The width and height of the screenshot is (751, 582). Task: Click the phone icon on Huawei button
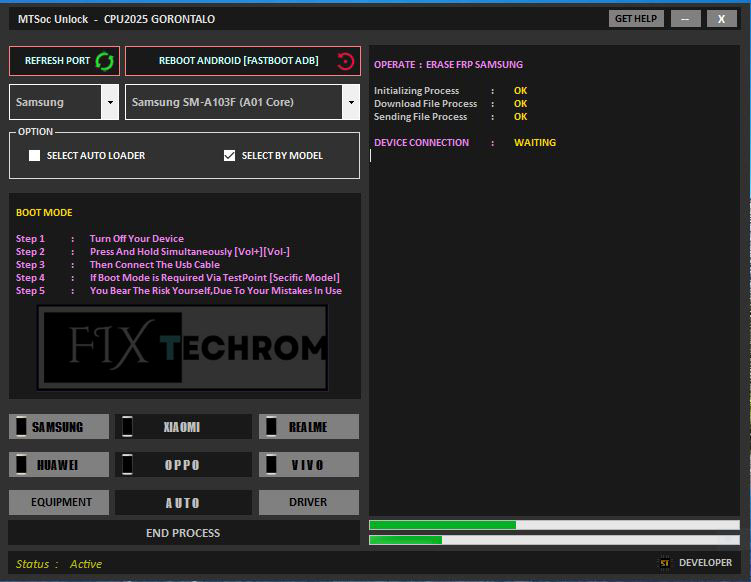21,464
